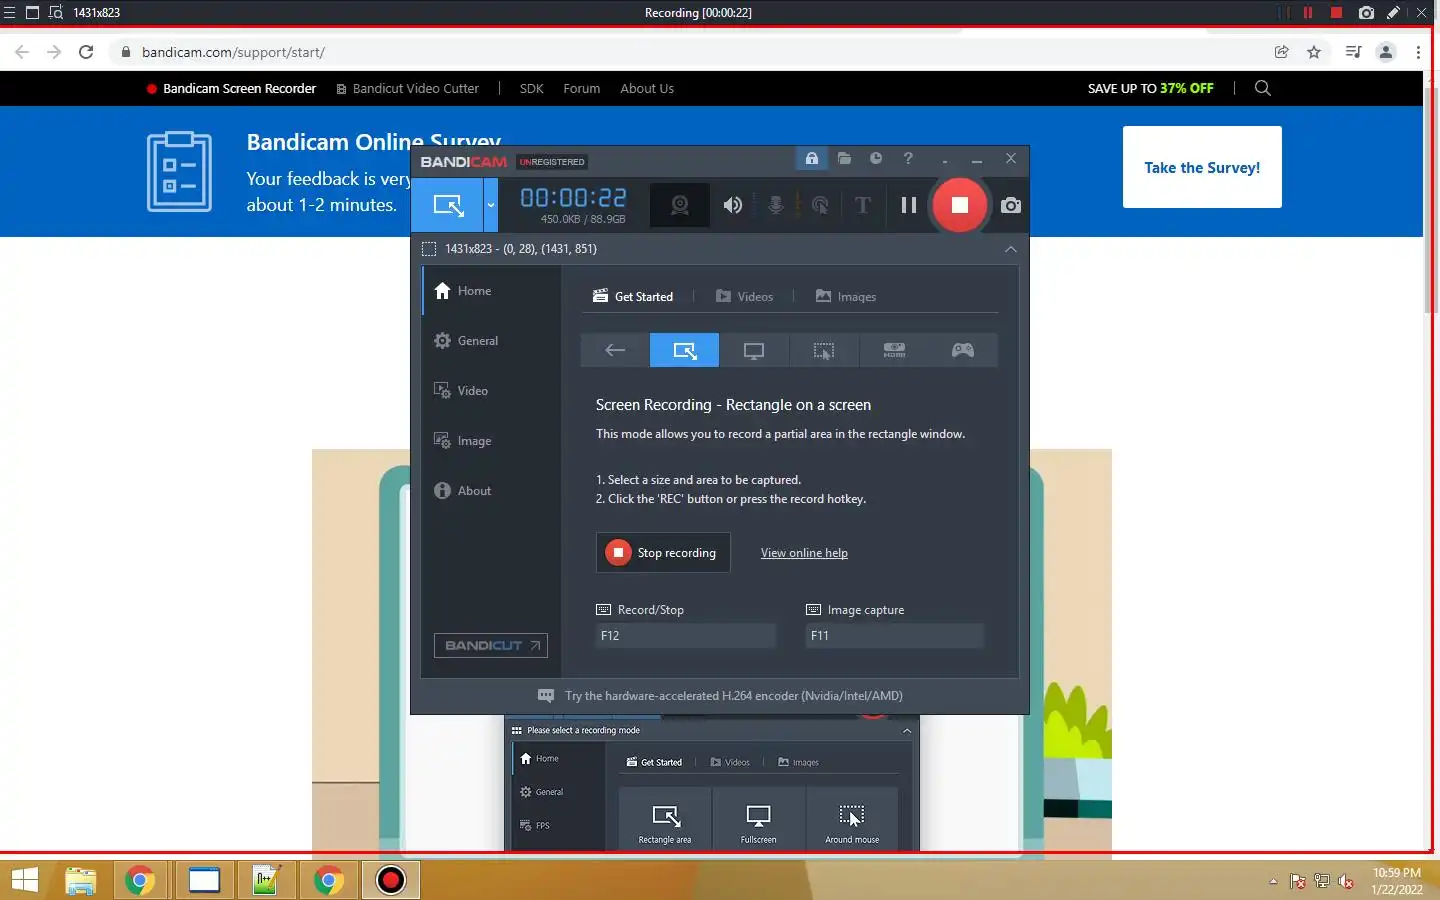
Task: Click the BANDICUT button in sidebar
Action: click(x=491, y=646)
